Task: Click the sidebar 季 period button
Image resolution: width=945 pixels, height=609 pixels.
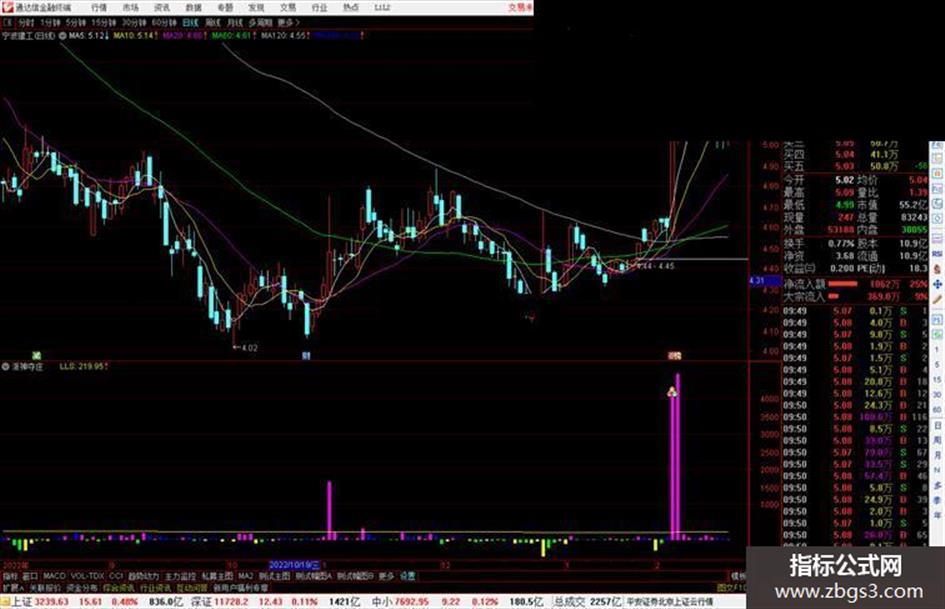Action: (x=937, y=500)
